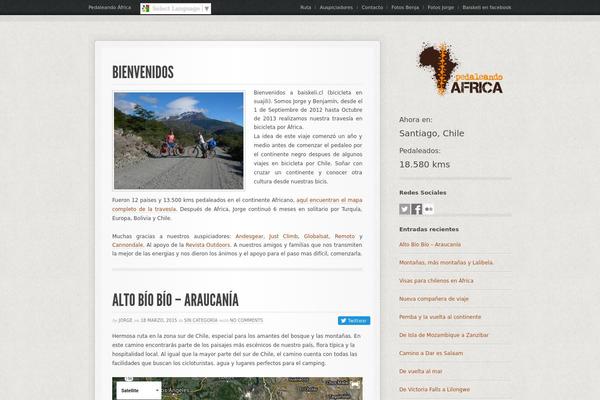Open recent entry Alto Bío Bío – Araucanía
Screen dimensions: 600x400
coord(430,244)
